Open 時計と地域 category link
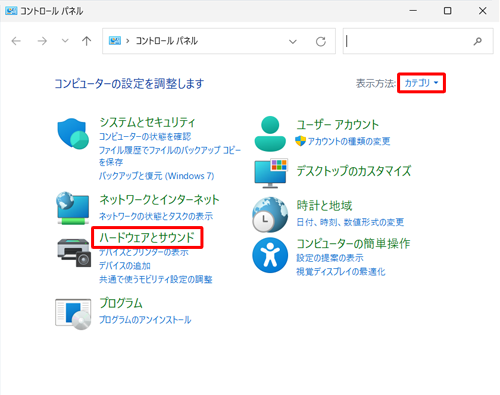This screenshot has height=395, width=500. [324, 206]
